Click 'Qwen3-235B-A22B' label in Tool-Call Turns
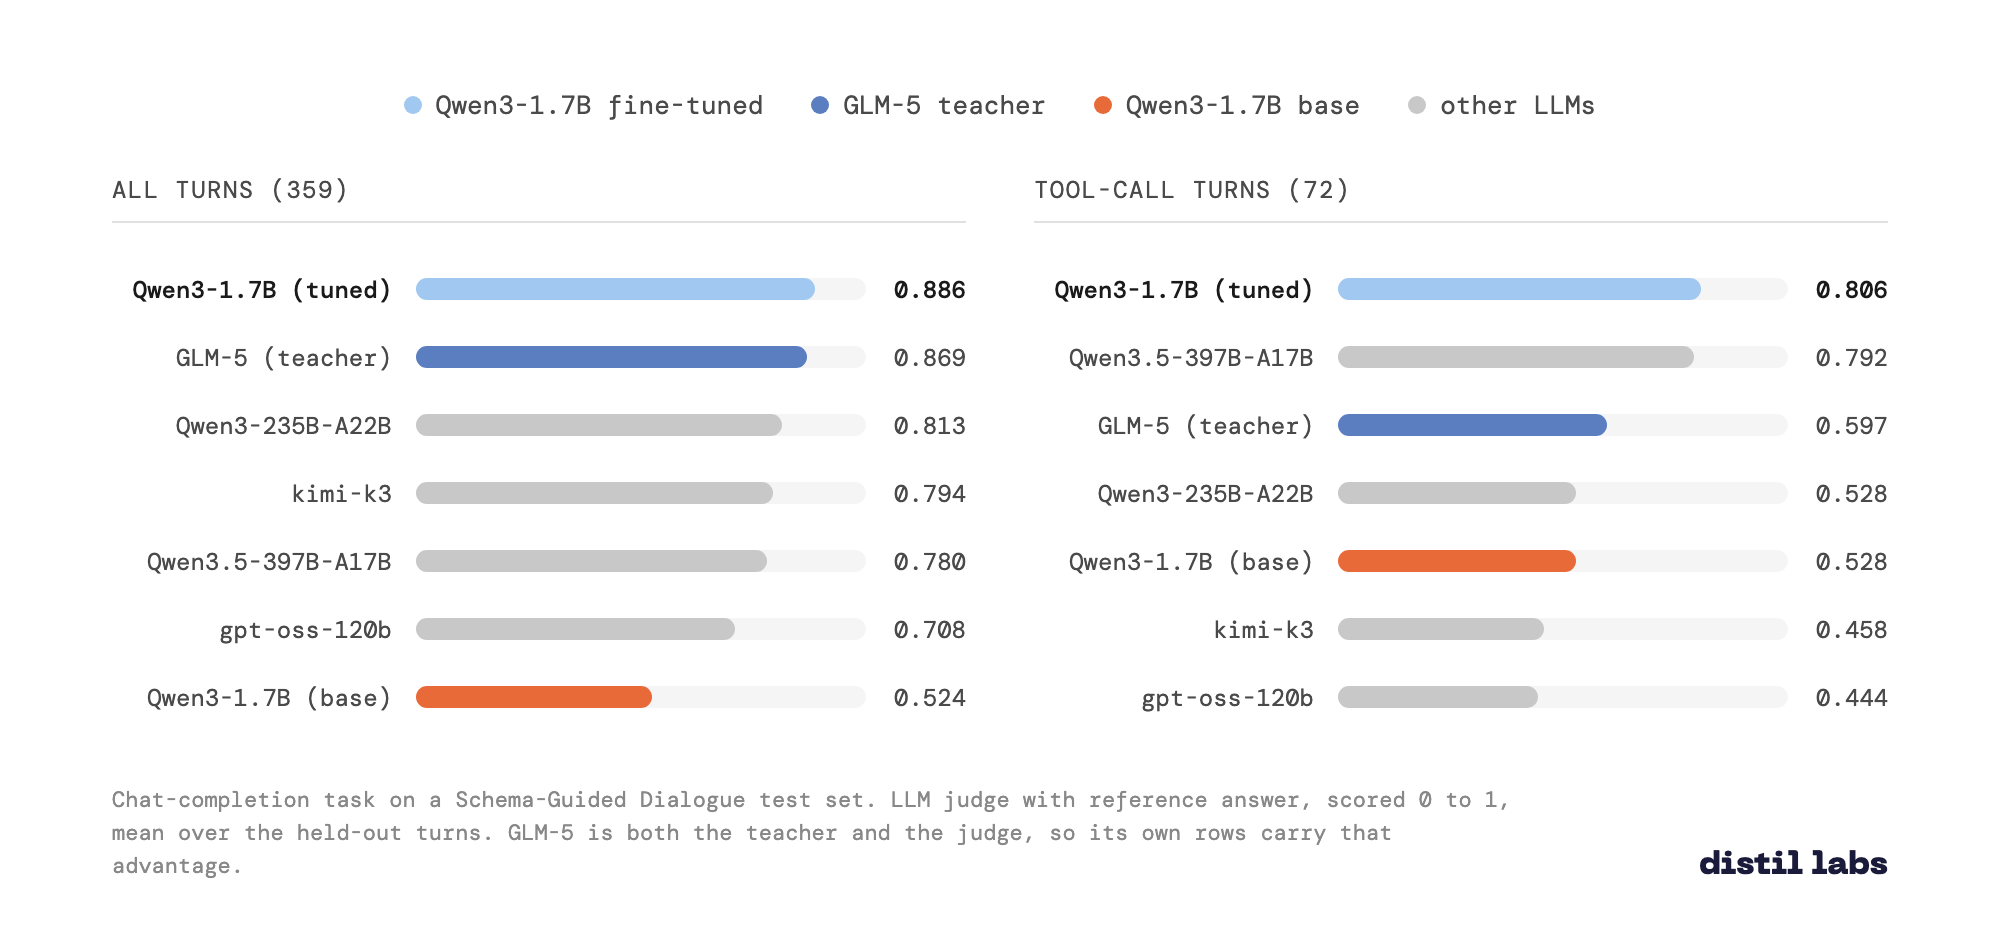Screen dimensions: 2000x940 click(1206, 494)
